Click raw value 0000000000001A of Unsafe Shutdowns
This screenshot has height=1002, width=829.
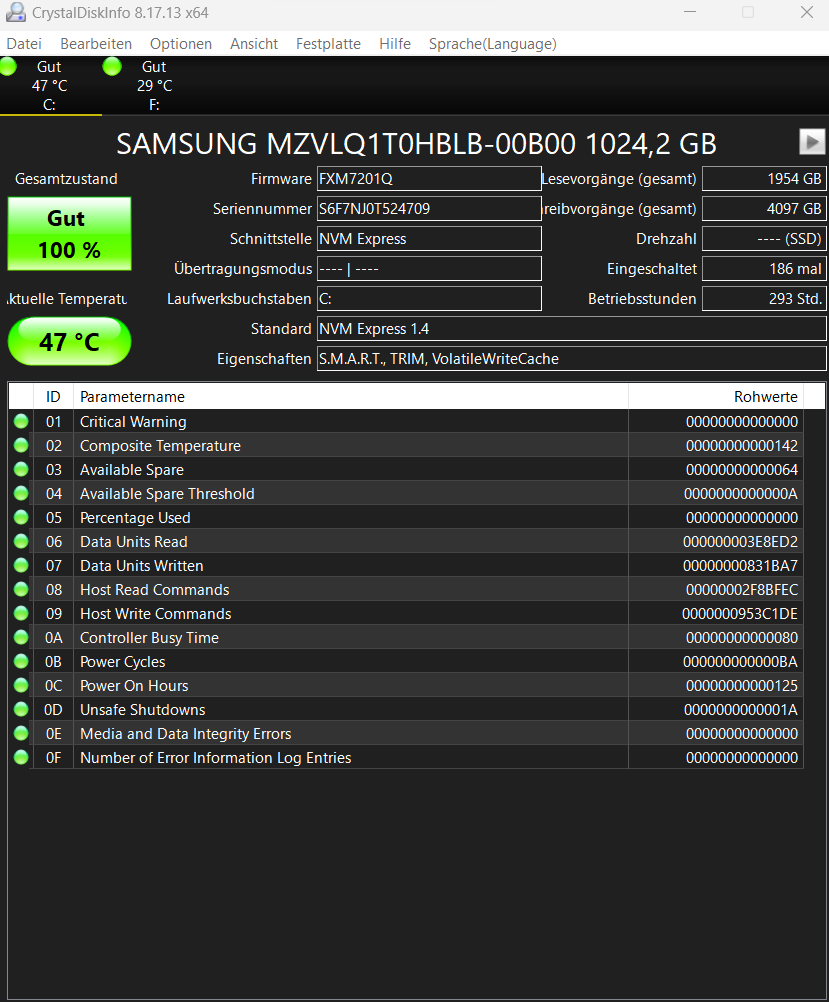pos(741,710)
